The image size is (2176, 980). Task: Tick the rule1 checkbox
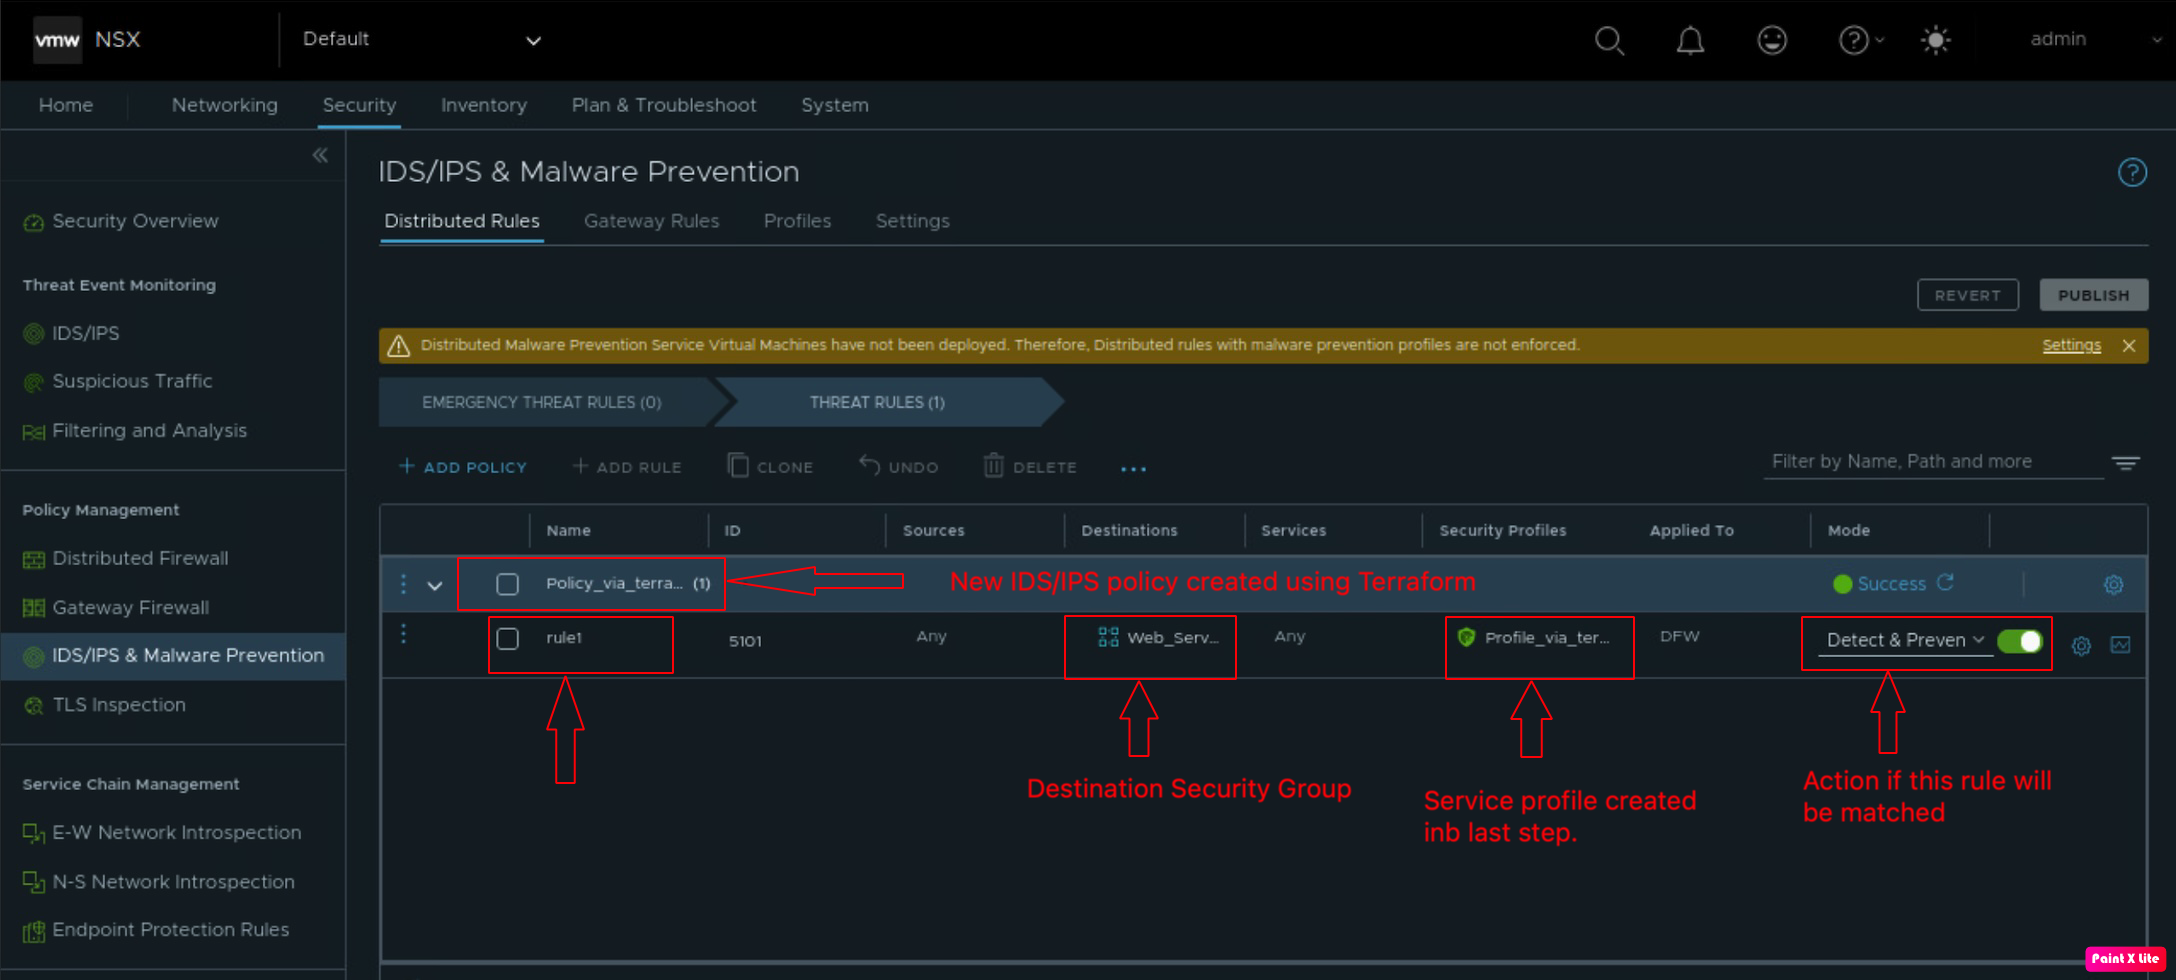pyautogui.click(x=508, y=638)
